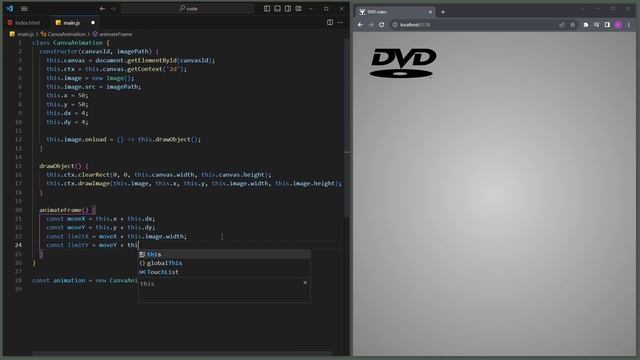The image size is (640, 360).
Task: Click the clearRect code line
Action: (x=159, y=175)
